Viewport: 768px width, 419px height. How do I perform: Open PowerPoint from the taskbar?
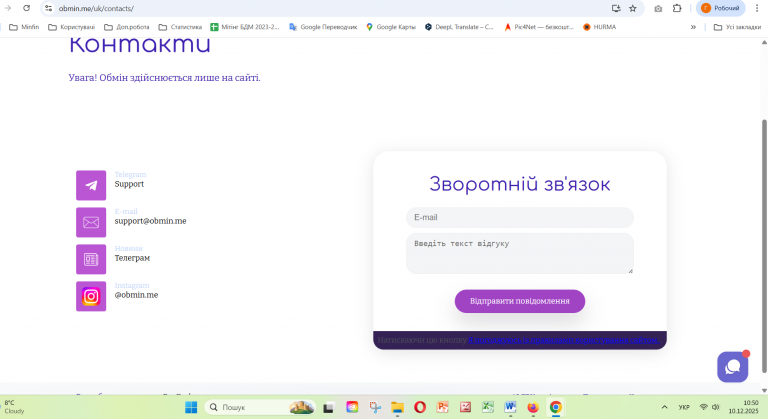(443, 407)
